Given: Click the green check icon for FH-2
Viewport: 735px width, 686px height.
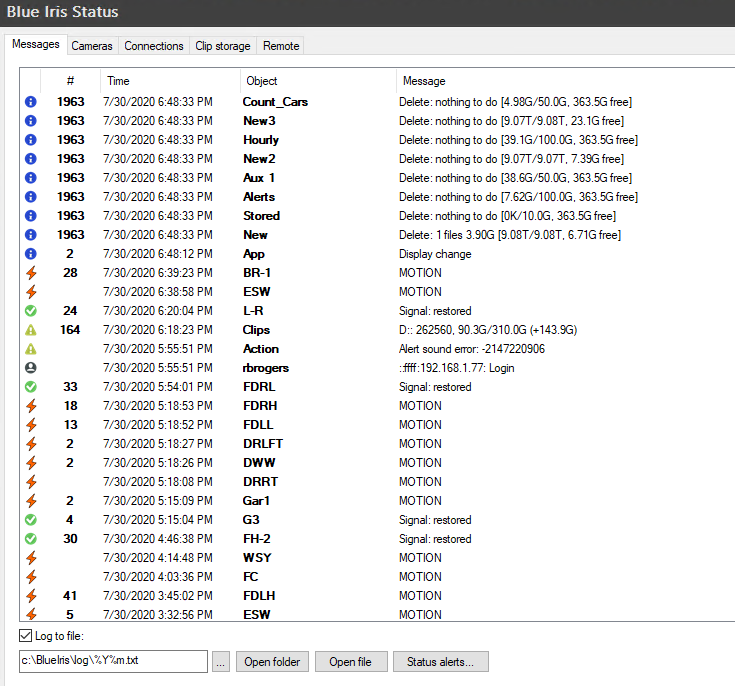Looking at the screenshot, I should [x=30, y=539].
